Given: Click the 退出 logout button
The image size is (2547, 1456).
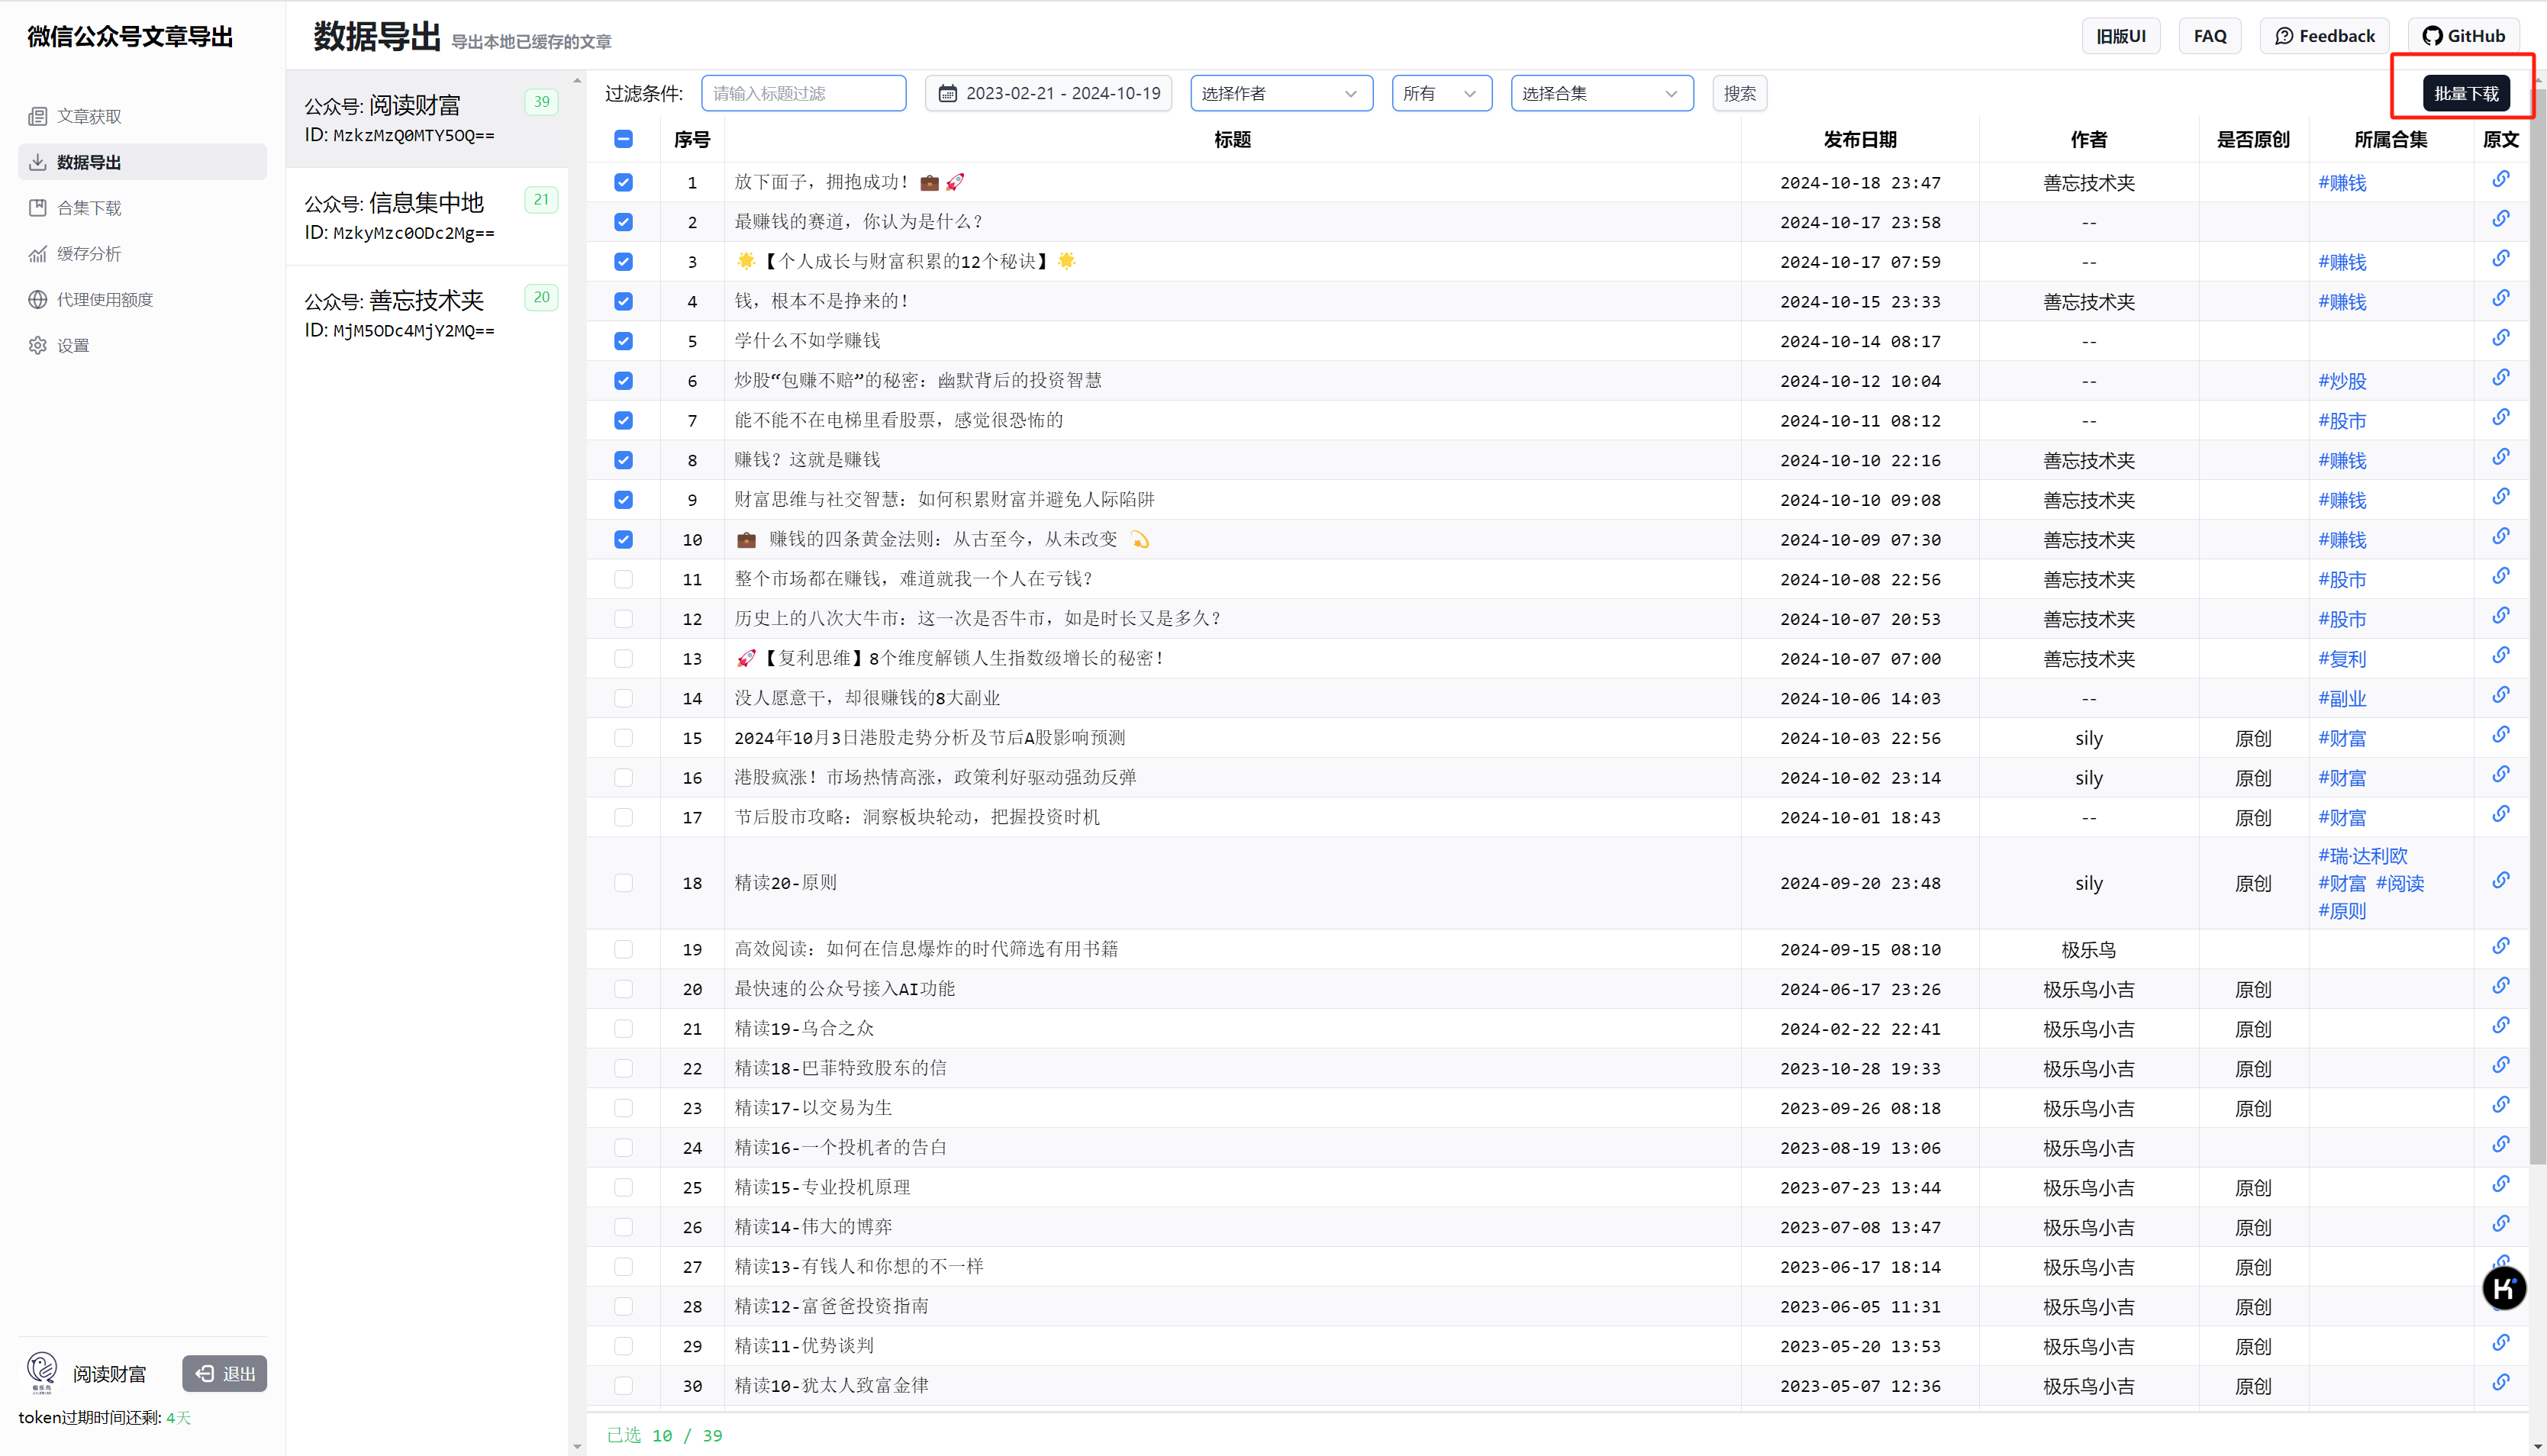Looking at the screenshot, I should coord(224,1373).
